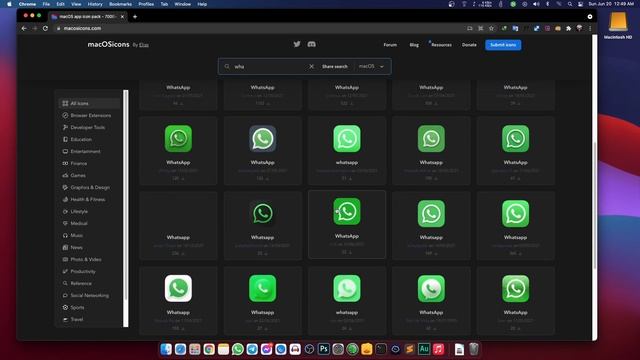Click the magnifier icon in the search bar
Image resolution: width=640 pixels, height=360 pixels.
(x=227, y=66)
